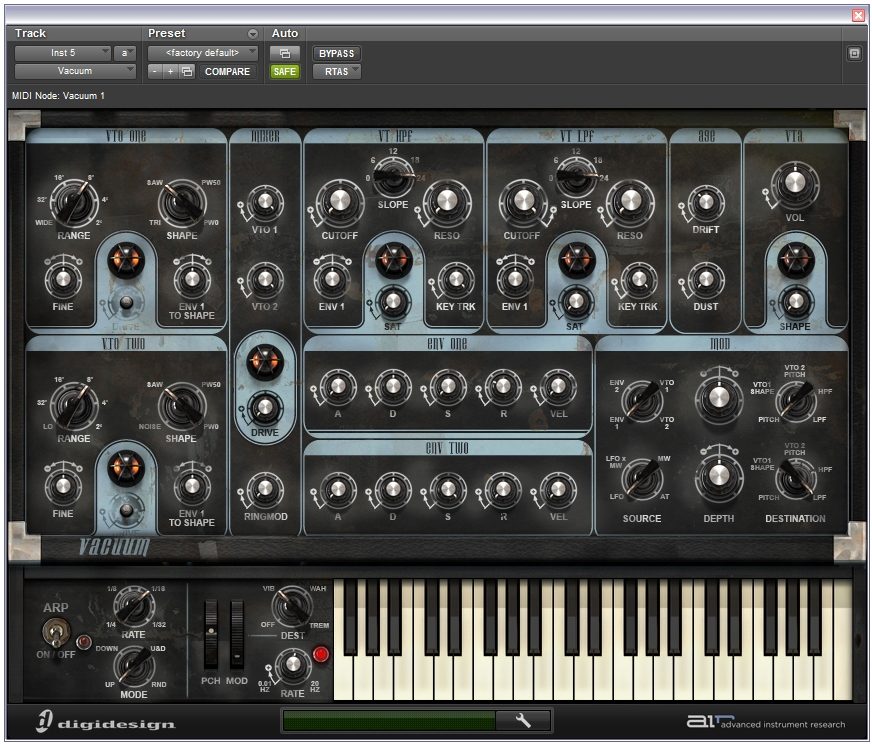
Task: Toggle the SAFE automation button
Action: tap(285, 72)
